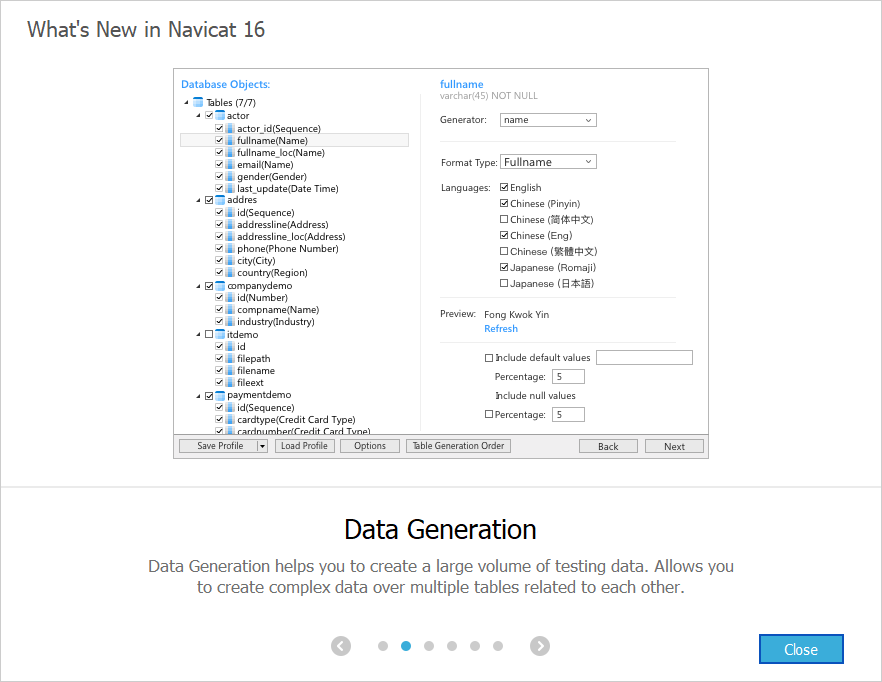The height and width of the screenshot is (682, 882).
Task: Enable the itdemo table checkbox
Action: [209, 334]
